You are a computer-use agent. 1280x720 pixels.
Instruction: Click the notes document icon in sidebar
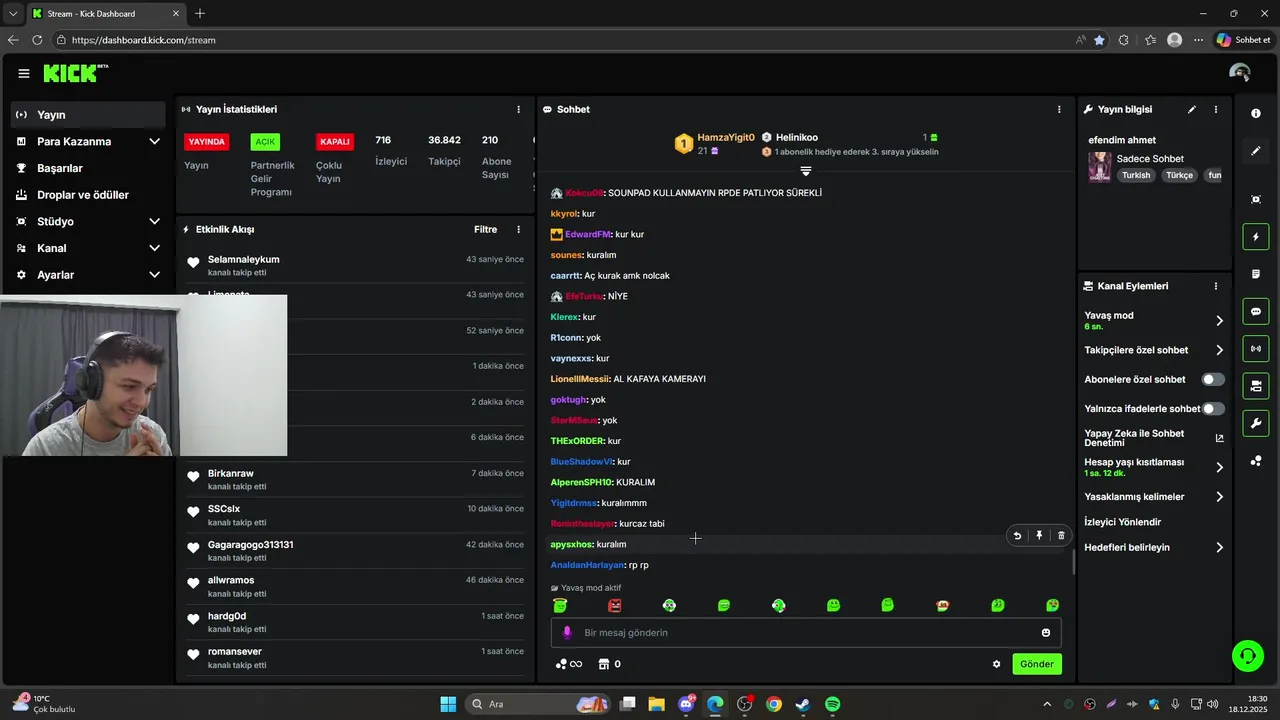pyautogui.click(x=1256, y=274)
